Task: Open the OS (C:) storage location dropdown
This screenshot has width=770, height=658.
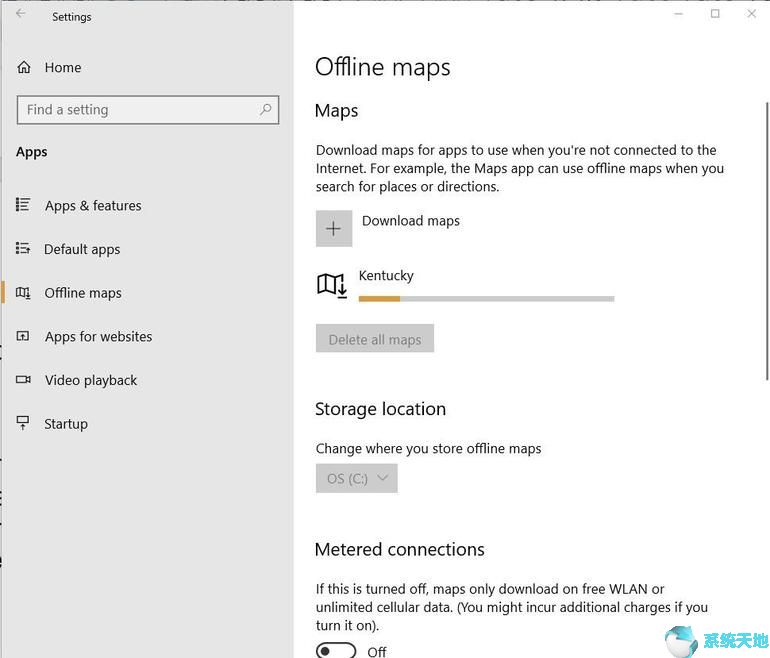Action: coord(357,478)
